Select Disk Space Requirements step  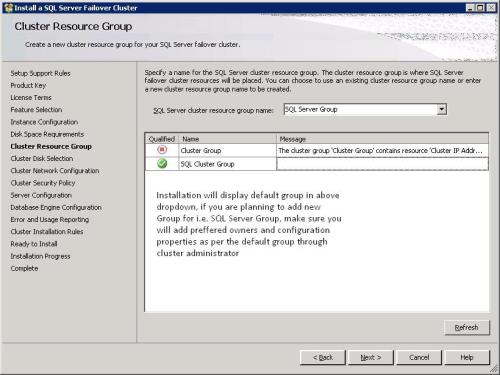(47, 134)
